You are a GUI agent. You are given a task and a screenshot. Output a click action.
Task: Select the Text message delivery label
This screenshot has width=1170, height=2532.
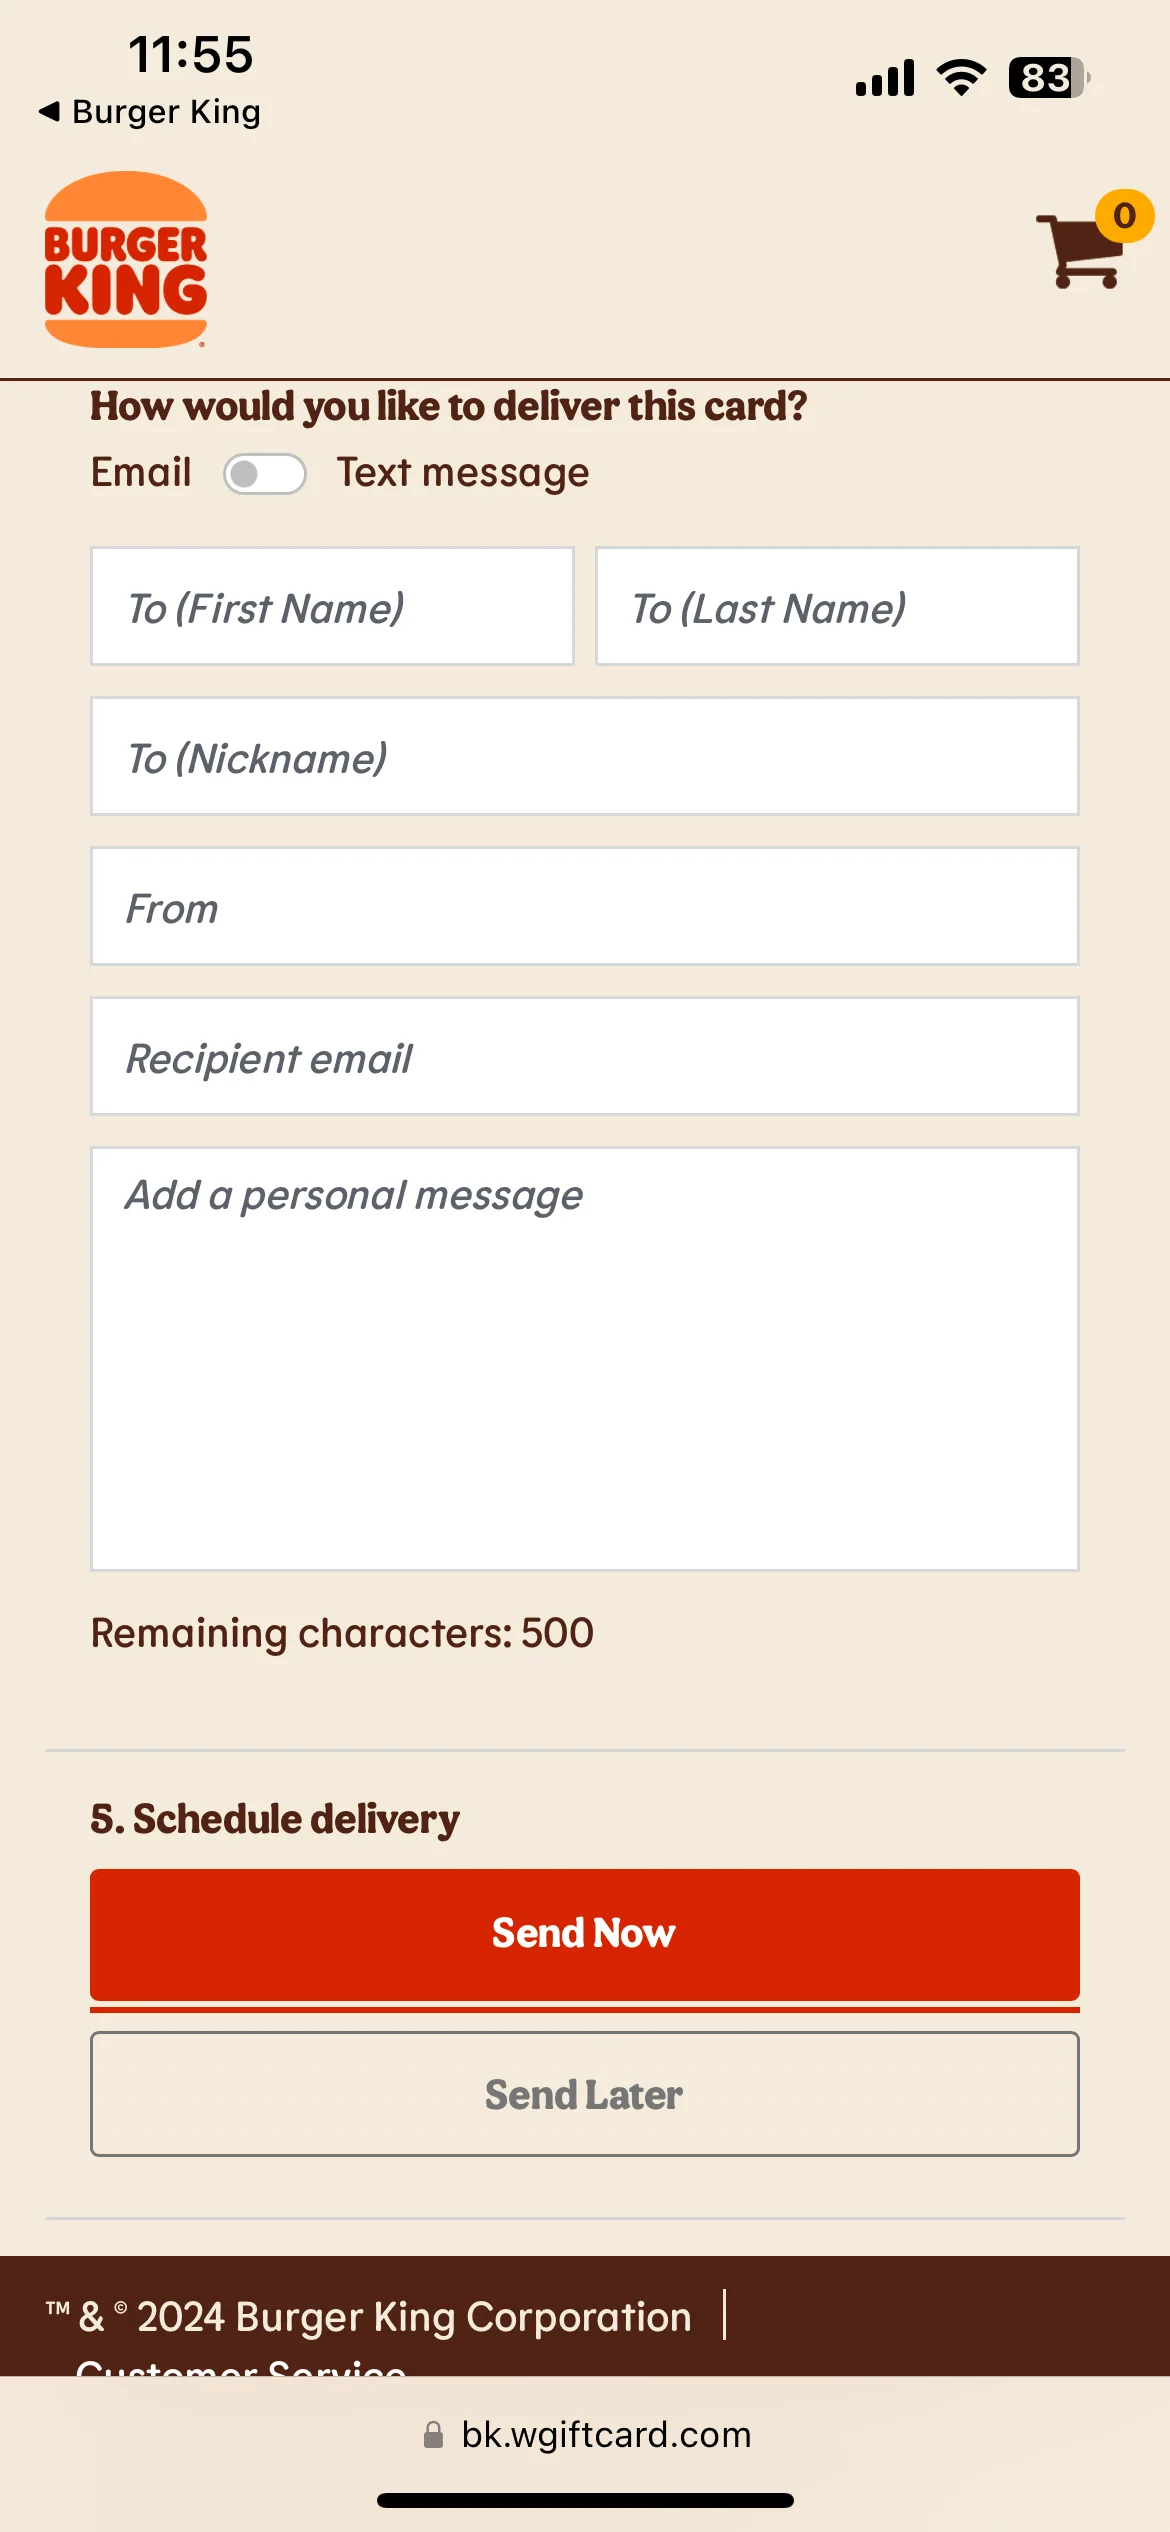463,473
